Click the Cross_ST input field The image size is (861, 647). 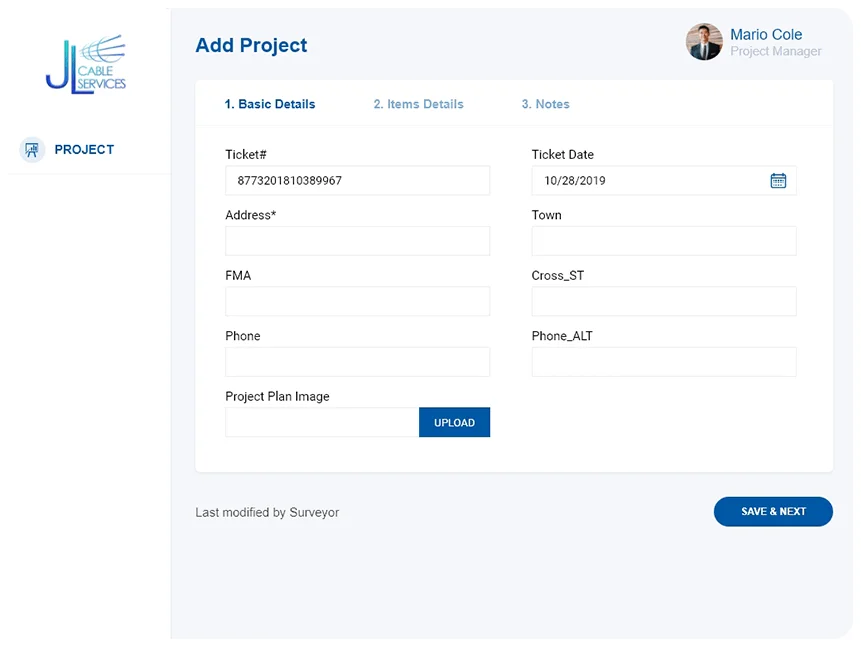coord(663,301)
